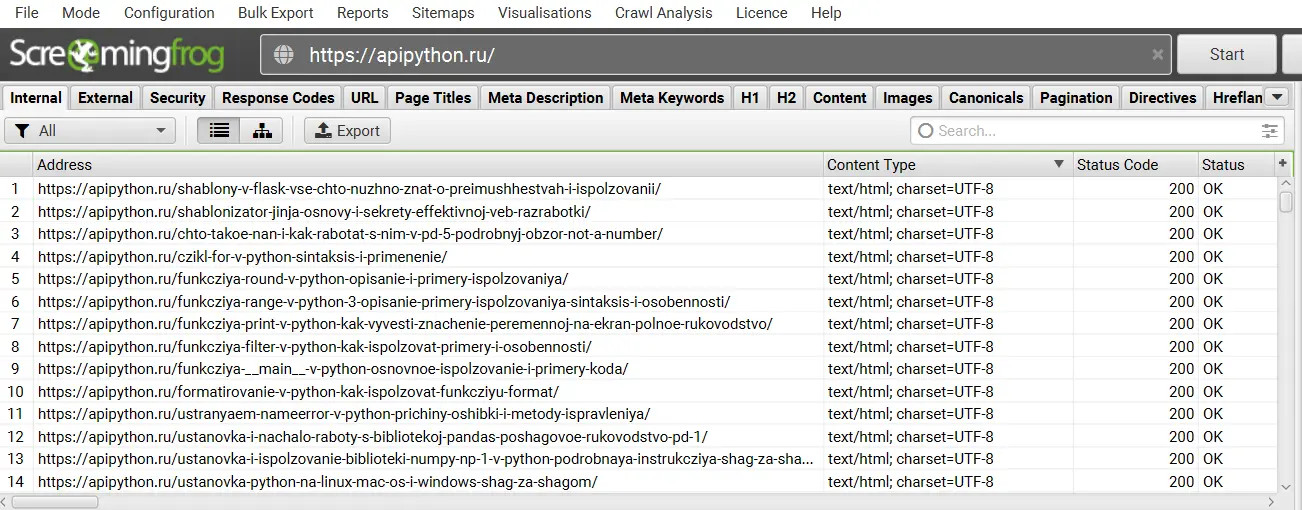
Task: Open the Bulk Export menu
Action: (276, 13)
